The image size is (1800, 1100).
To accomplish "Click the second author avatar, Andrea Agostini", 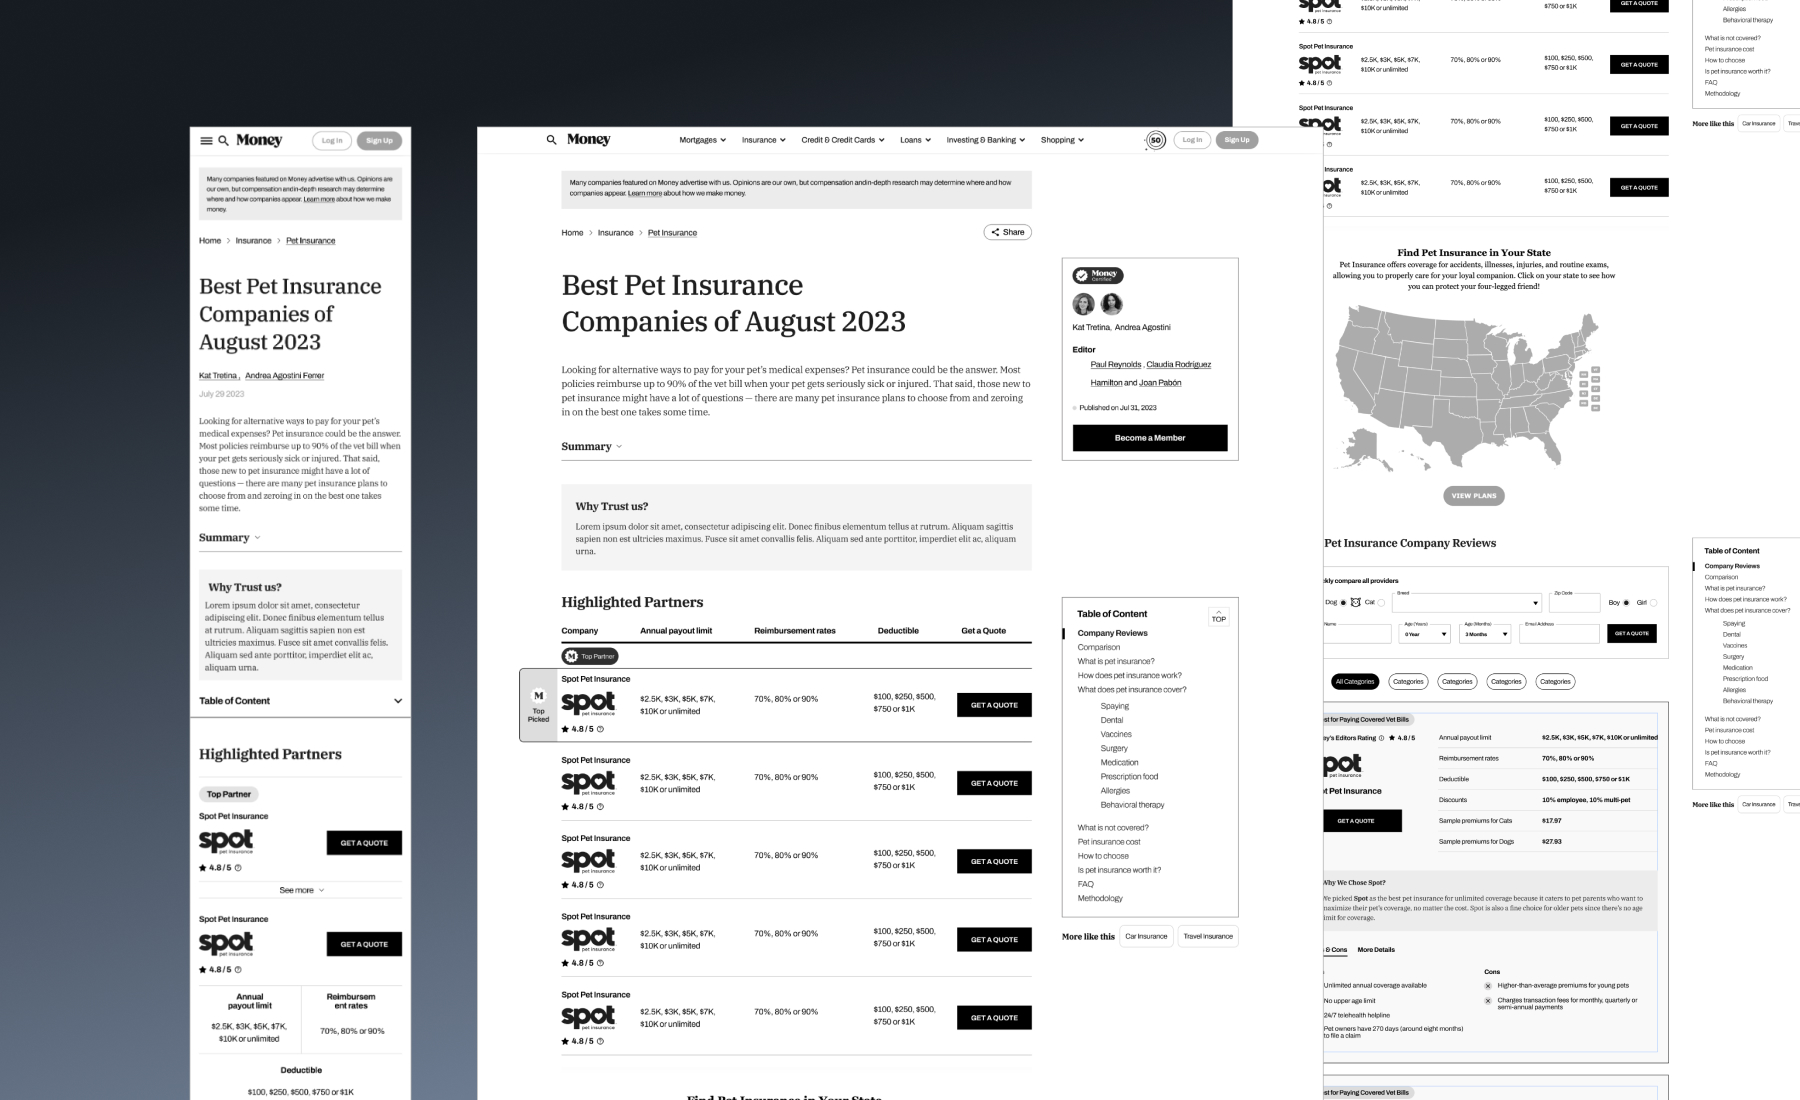I will (1111, 304).
